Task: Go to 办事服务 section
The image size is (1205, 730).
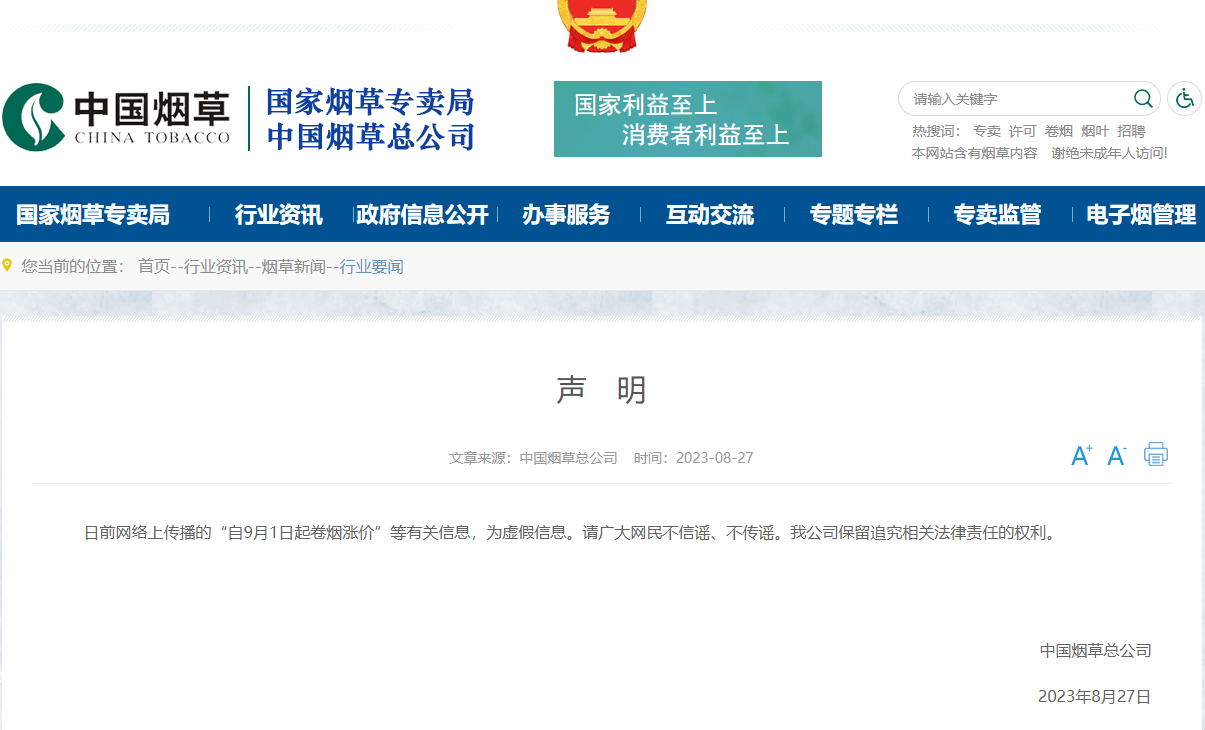Action: [x=566, y=214]
